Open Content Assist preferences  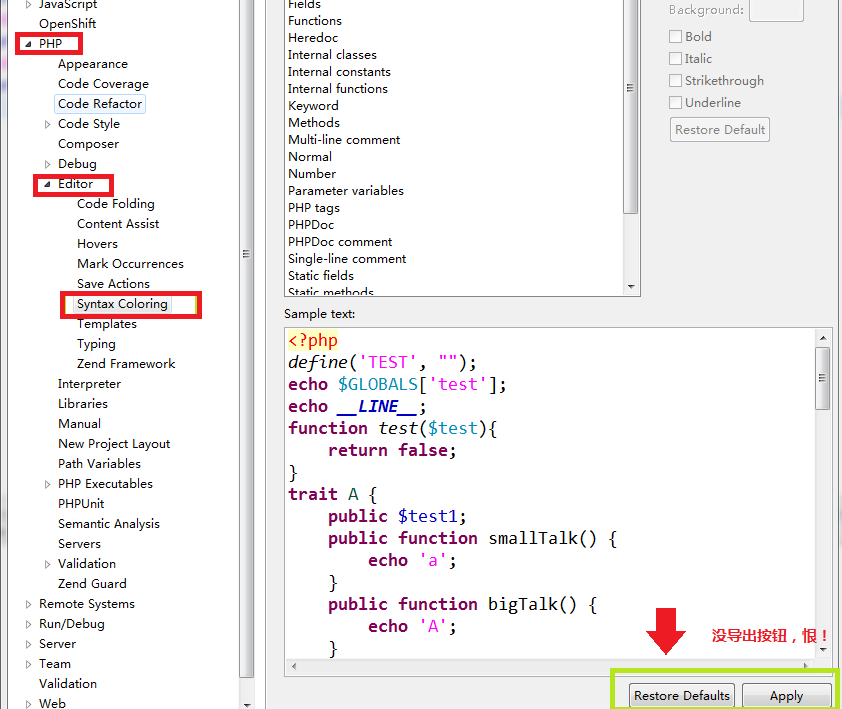point(118,223)
